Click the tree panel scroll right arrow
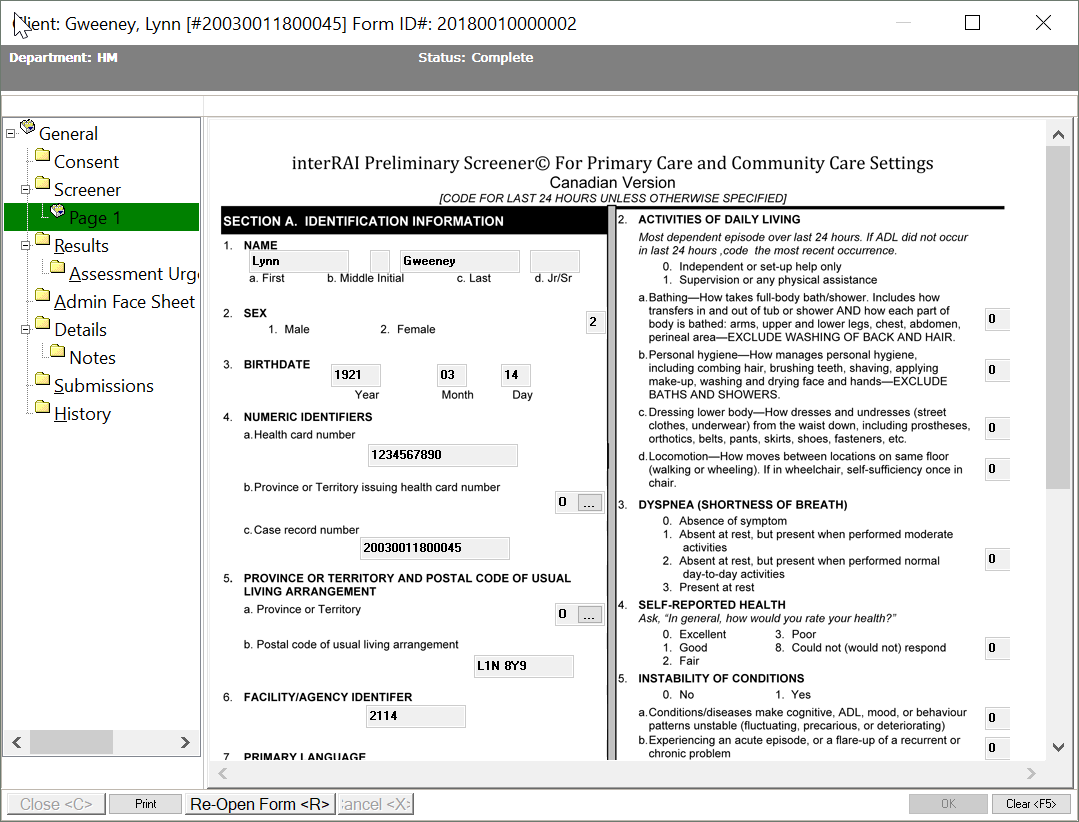 click(x=185, y=742)
